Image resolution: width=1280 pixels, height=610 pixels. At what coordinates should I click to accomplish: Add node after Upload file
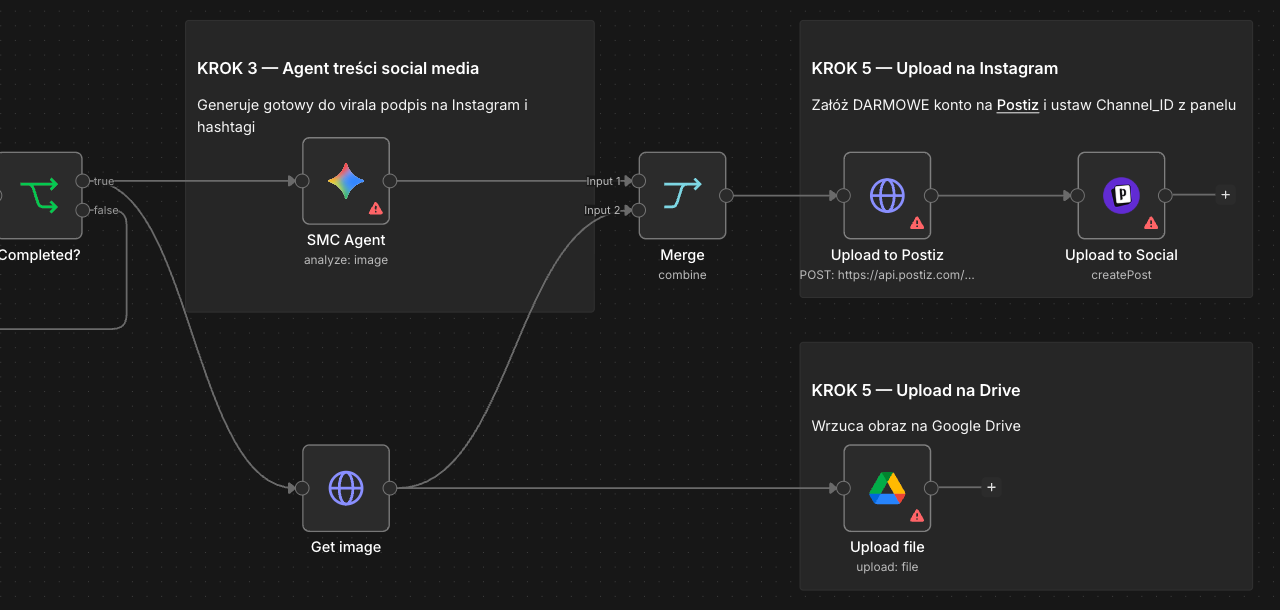[991, 488]
